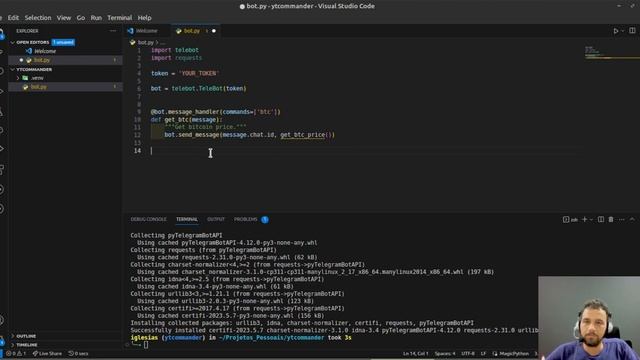The image size is (640, 360).
Task: Switch to the bot.py editor tab
Action: click(x=192, y=31)
